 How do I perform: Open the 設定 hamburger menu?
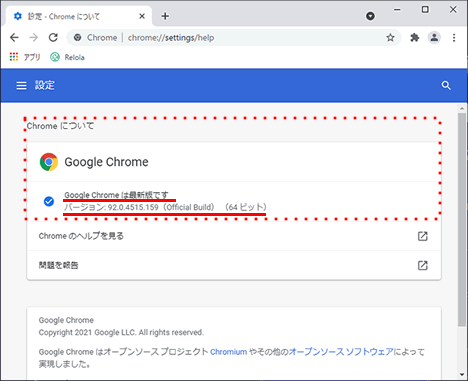tap(21, 86)
